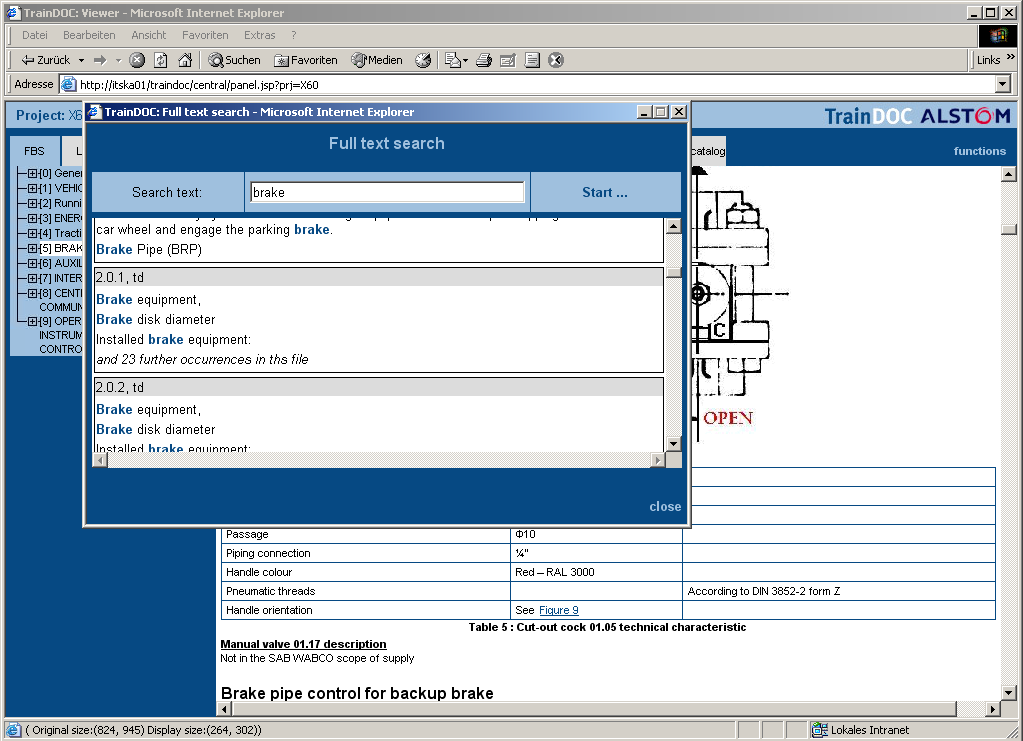The width and height of the screenshot is (1023, 741).
Task: Expand the [9] OPER tree node
Action: [x=33, y=321]
